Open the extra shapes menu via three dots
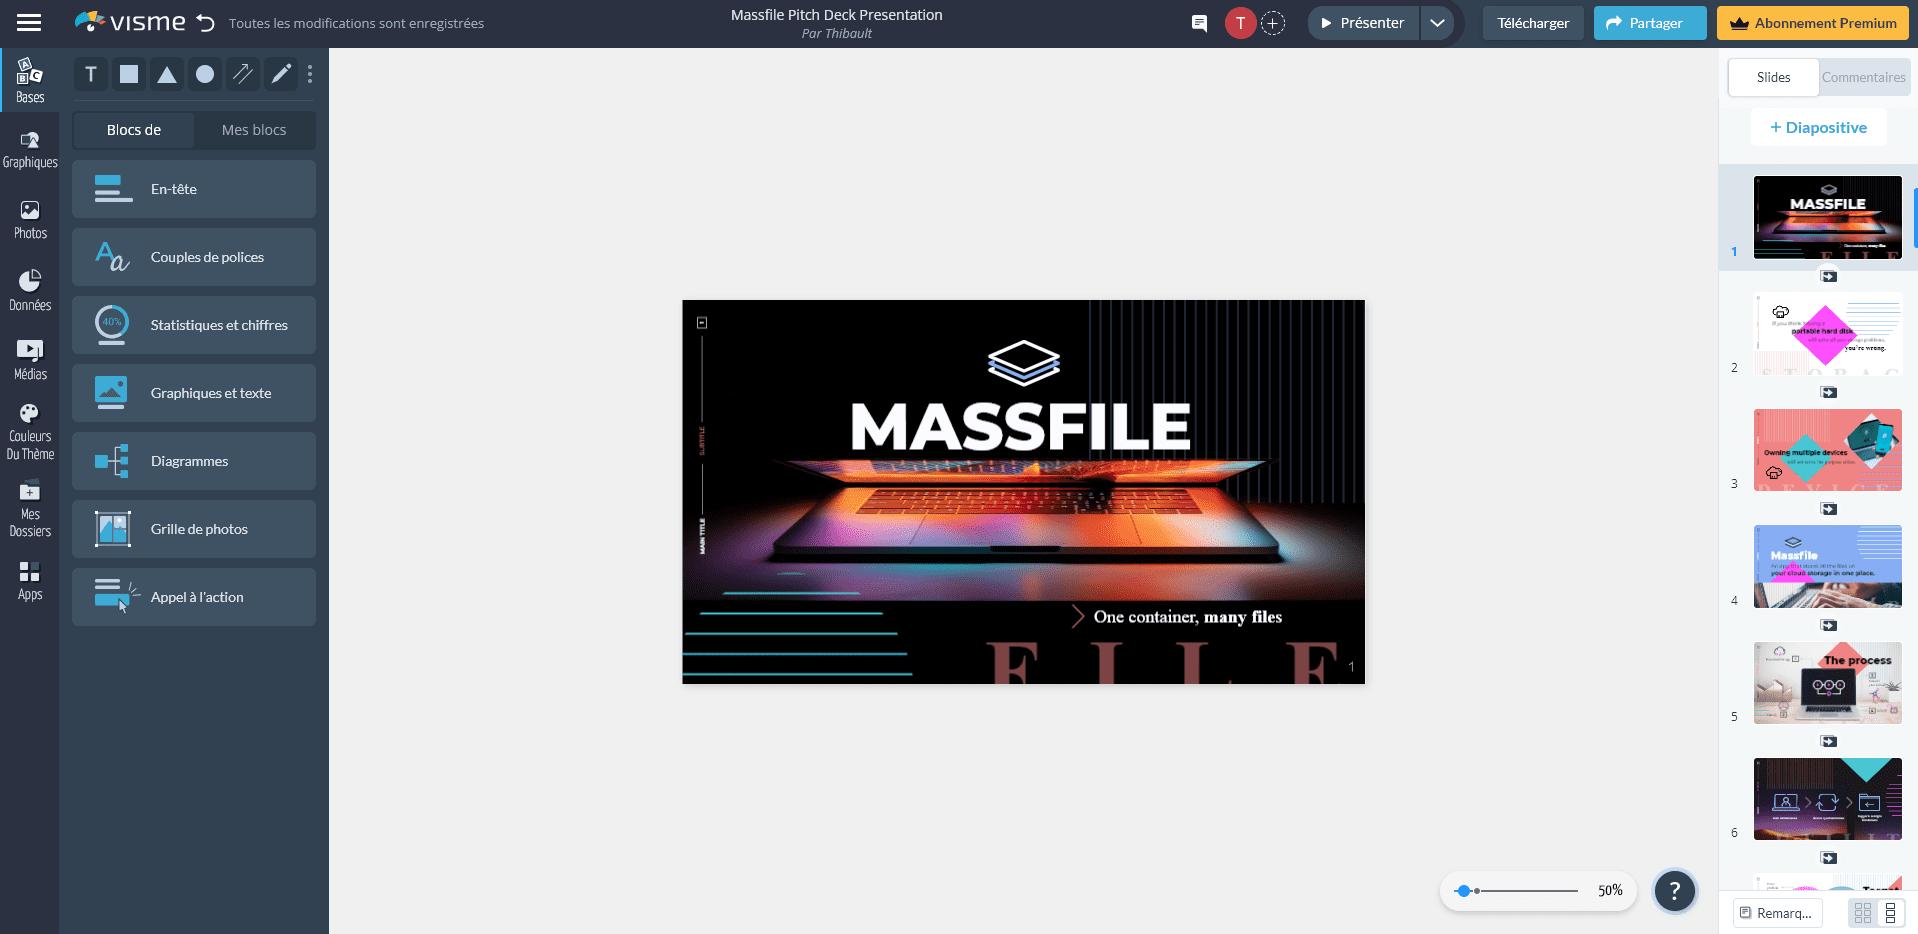This screenshot has height=934, width=1918. [x=310, y=73]
